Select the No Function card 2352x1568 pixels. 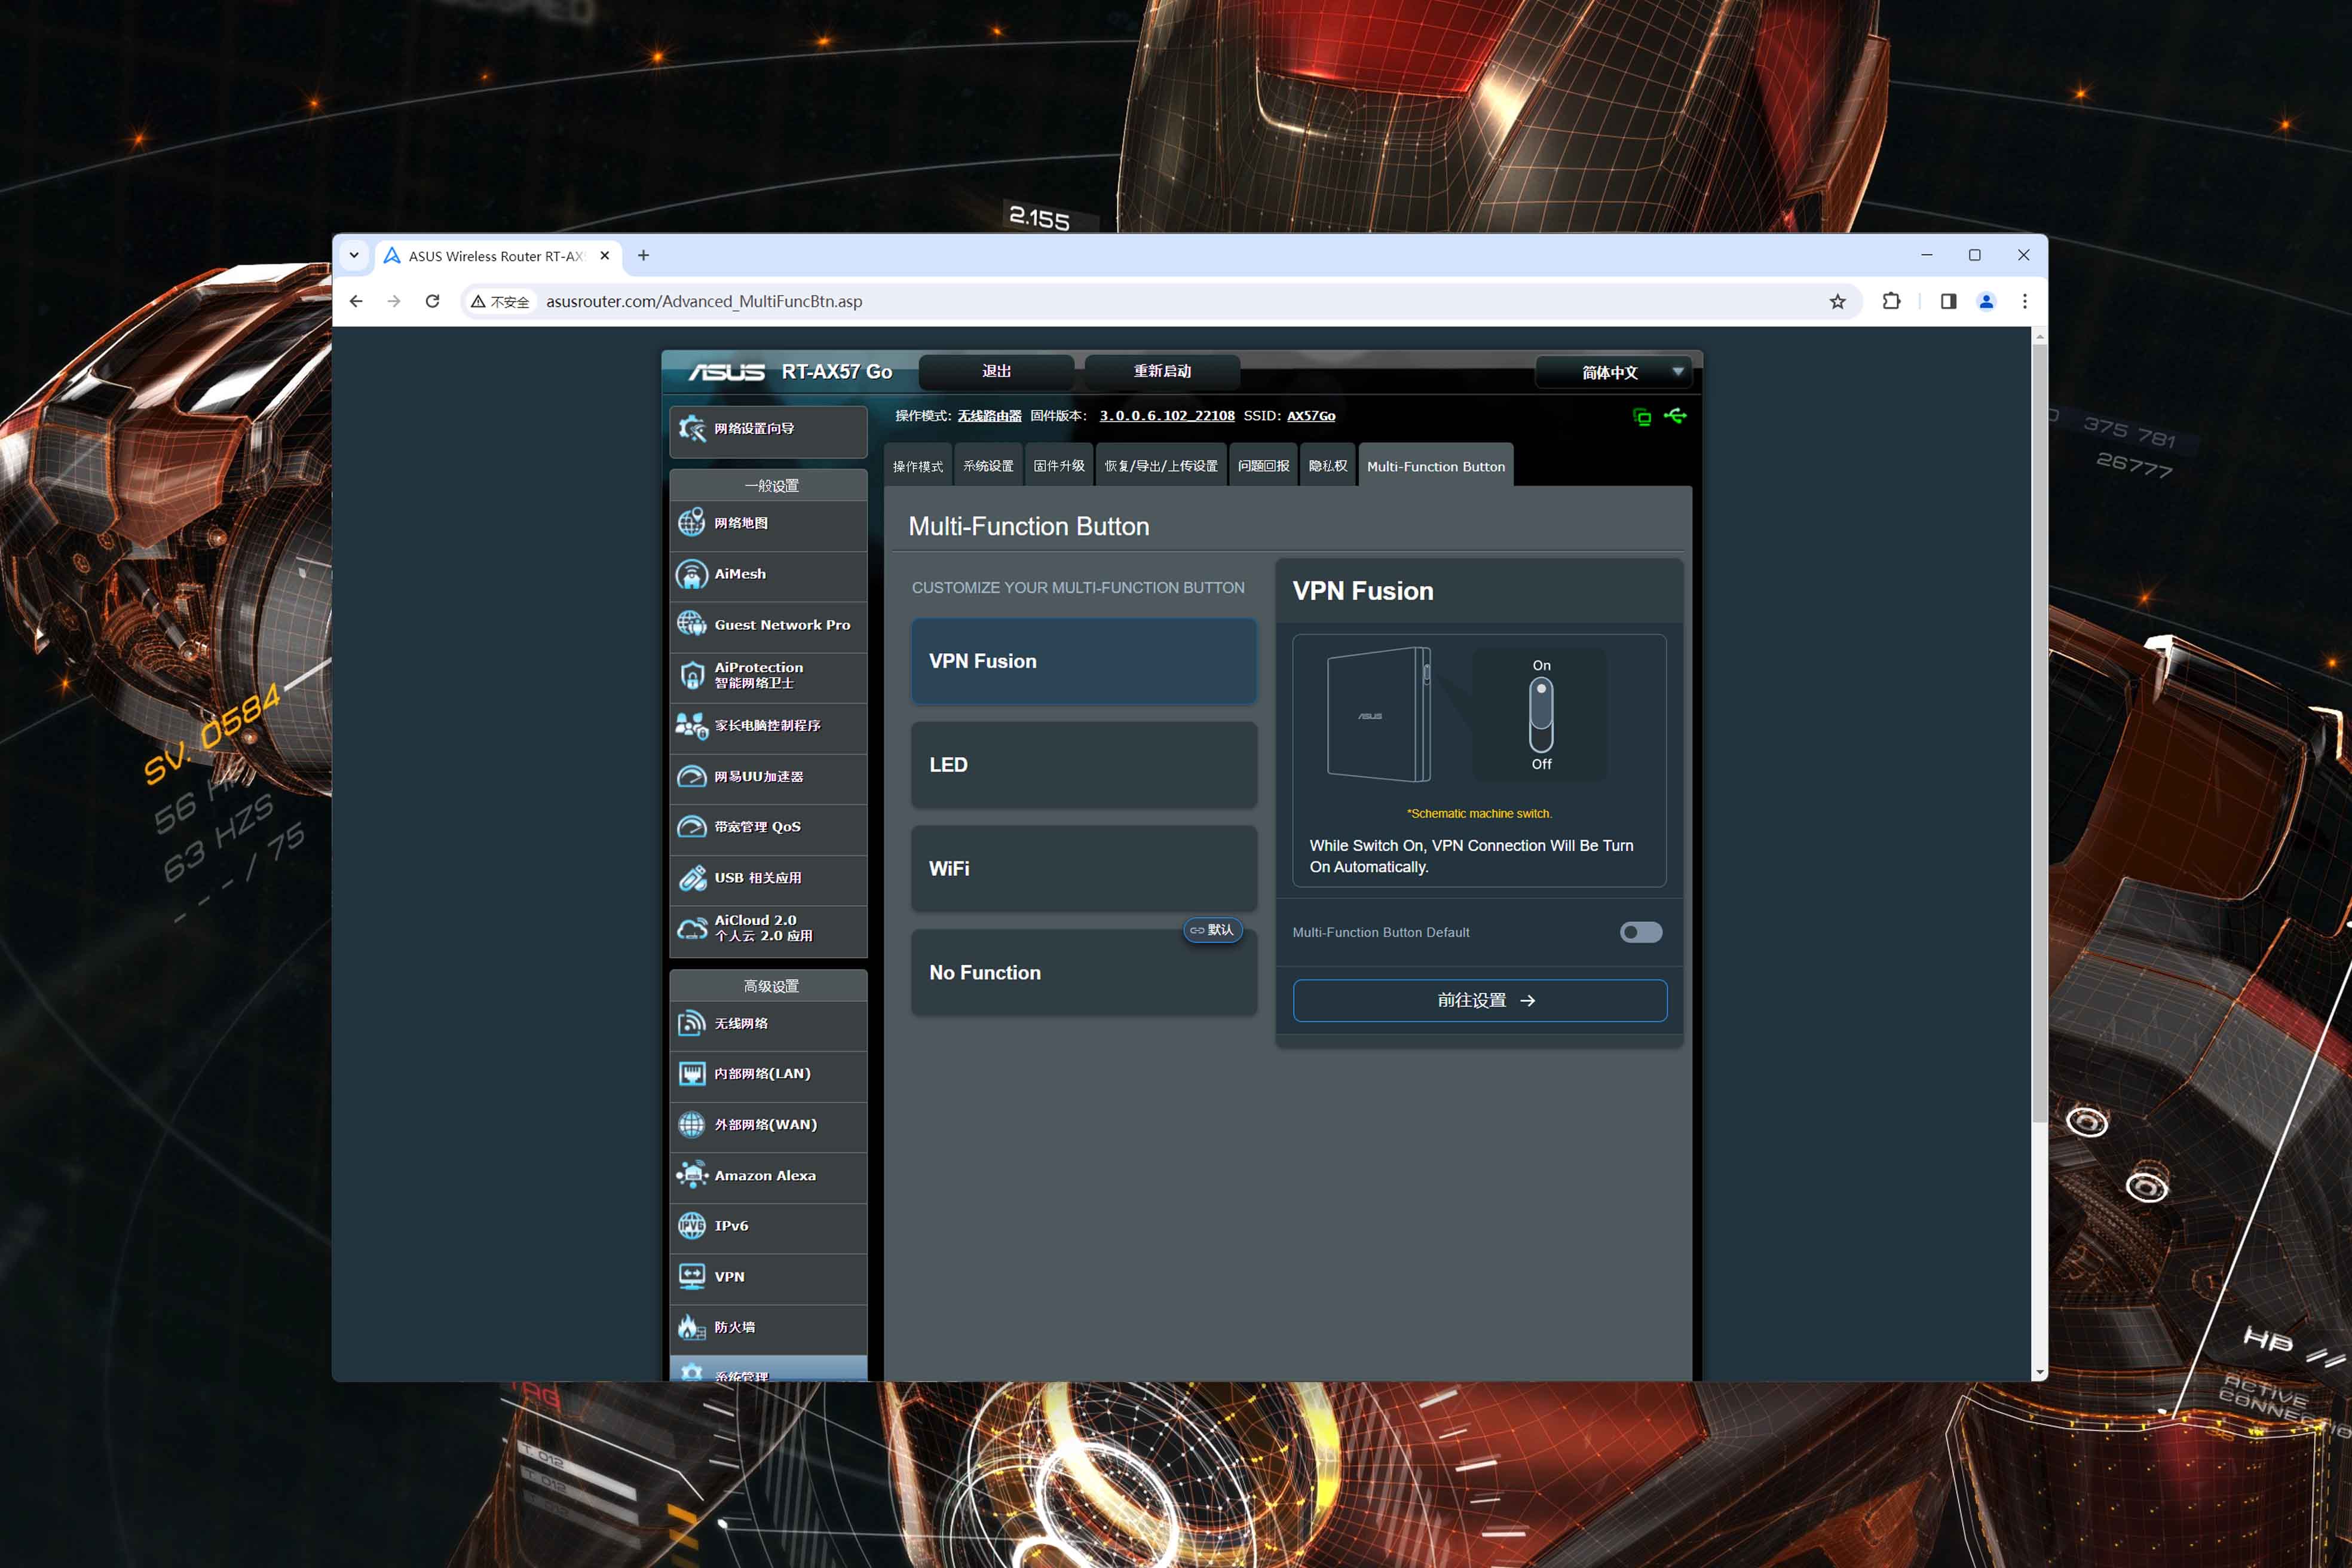point(1083,973)
